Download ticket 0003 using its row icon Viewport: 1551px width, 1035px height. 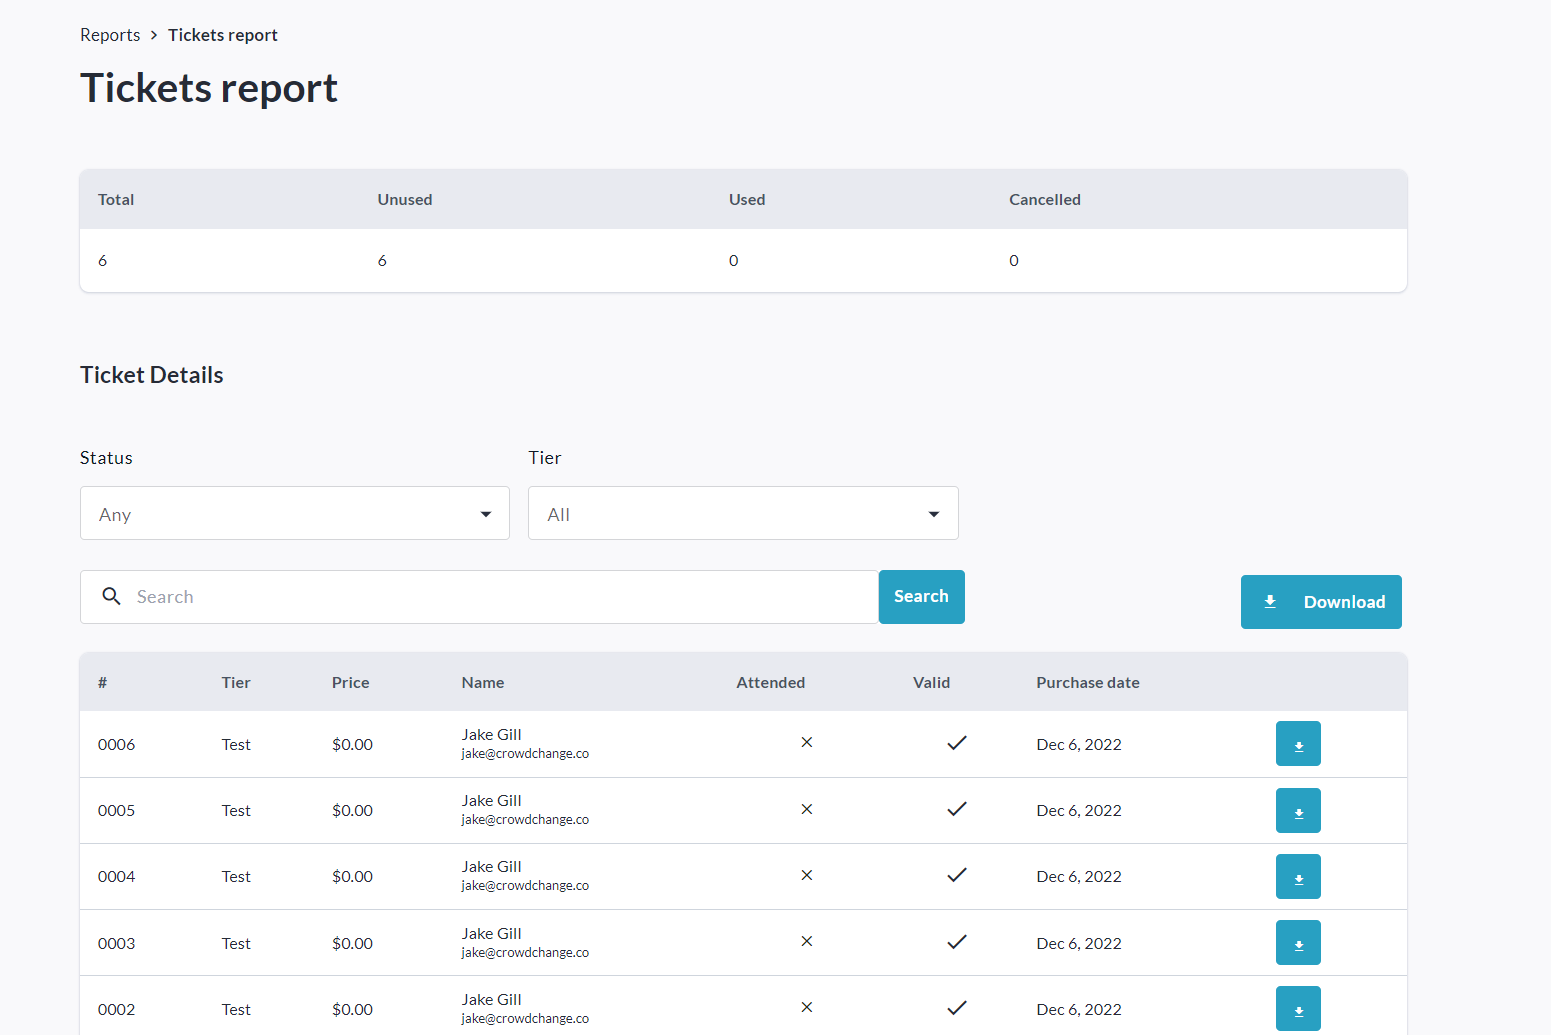(x=1297, y=943)
